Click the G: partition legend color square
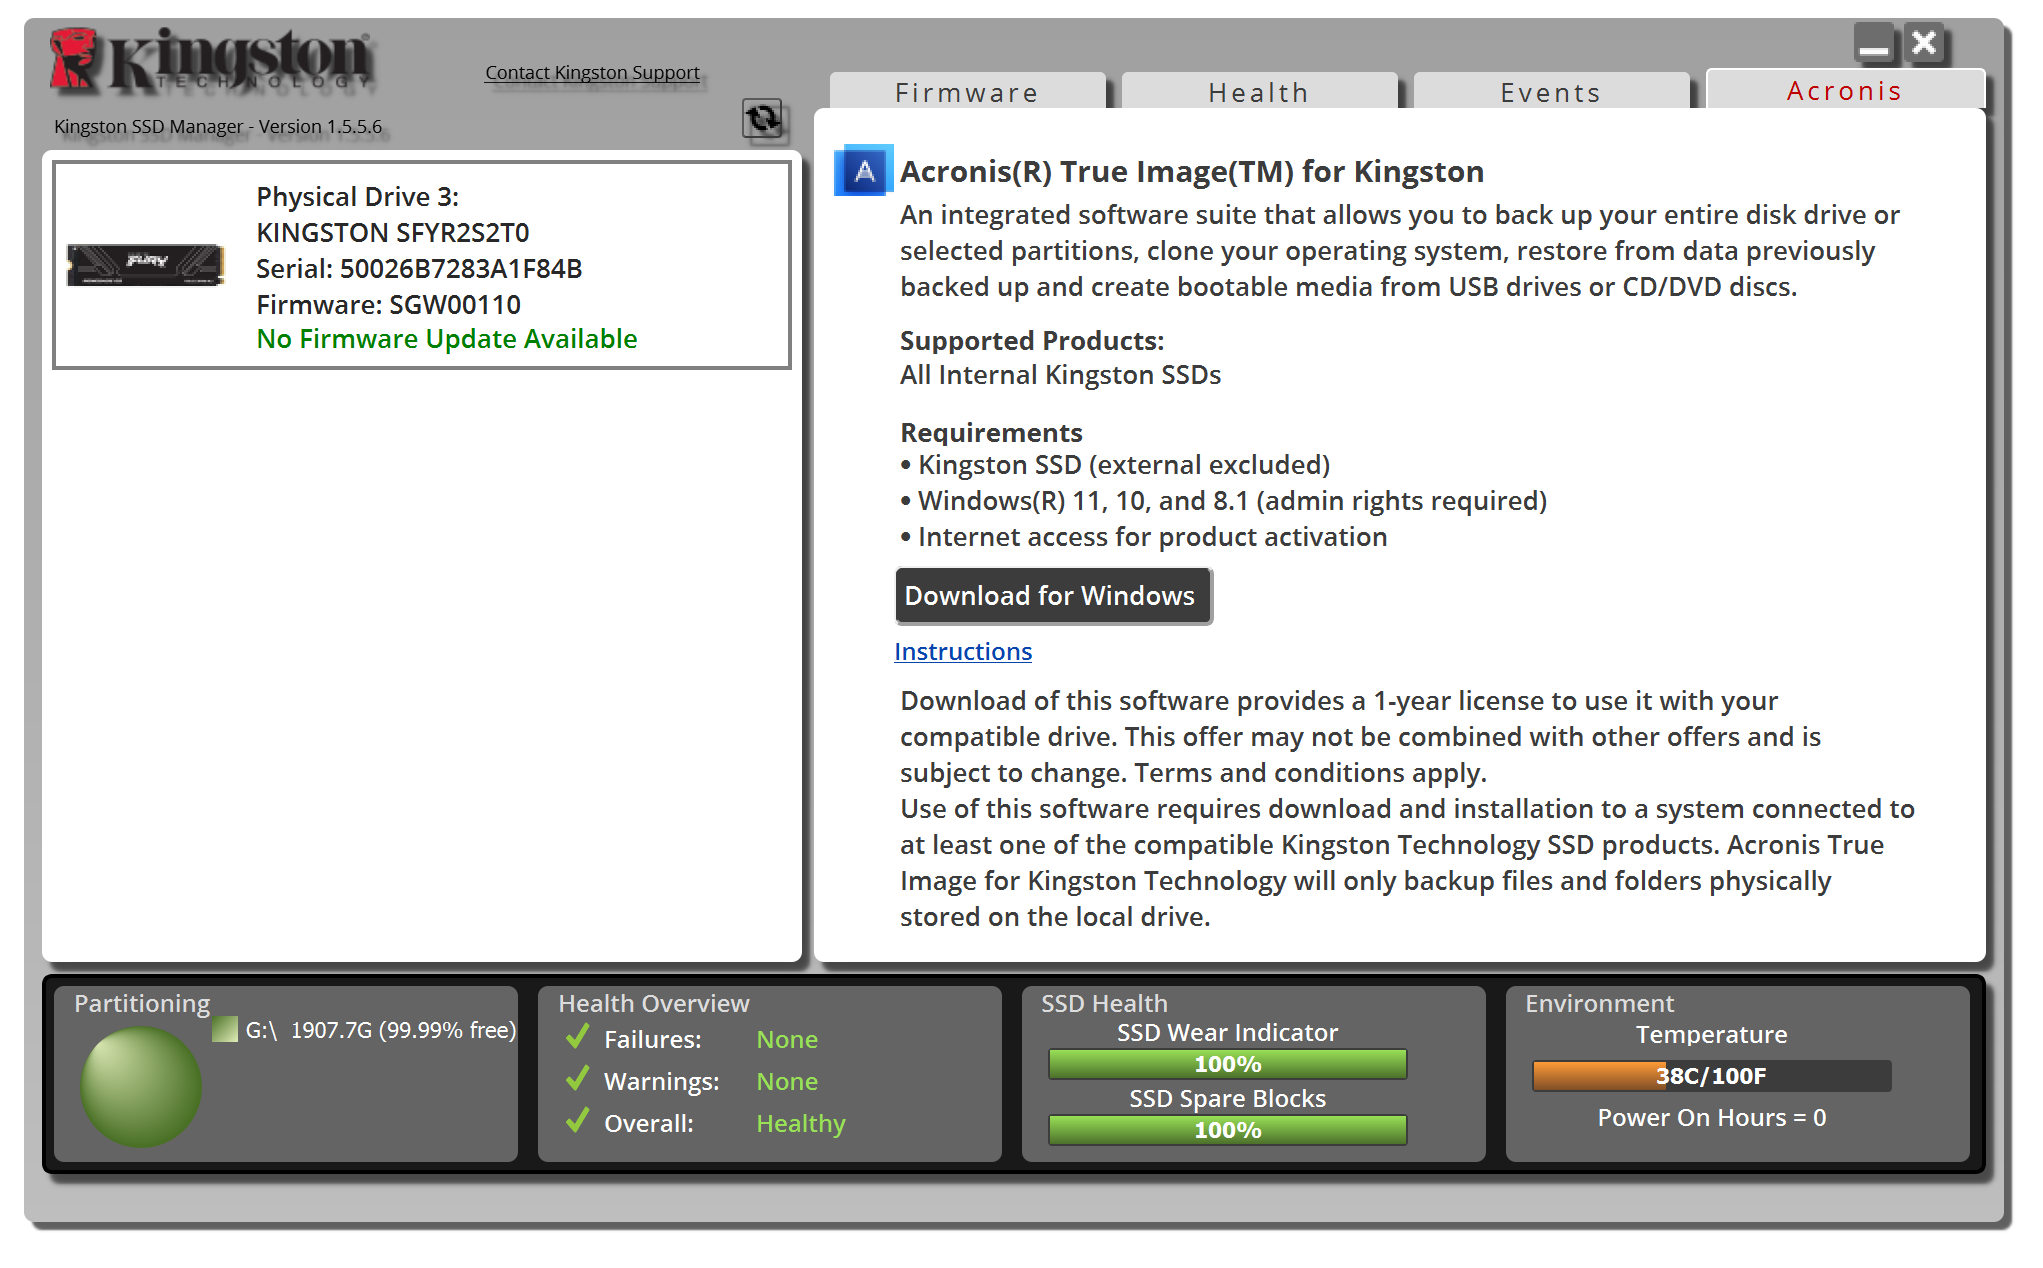Image resolution: width=2043 pixels, height=1268 pixels. [x=225, y=1029]
